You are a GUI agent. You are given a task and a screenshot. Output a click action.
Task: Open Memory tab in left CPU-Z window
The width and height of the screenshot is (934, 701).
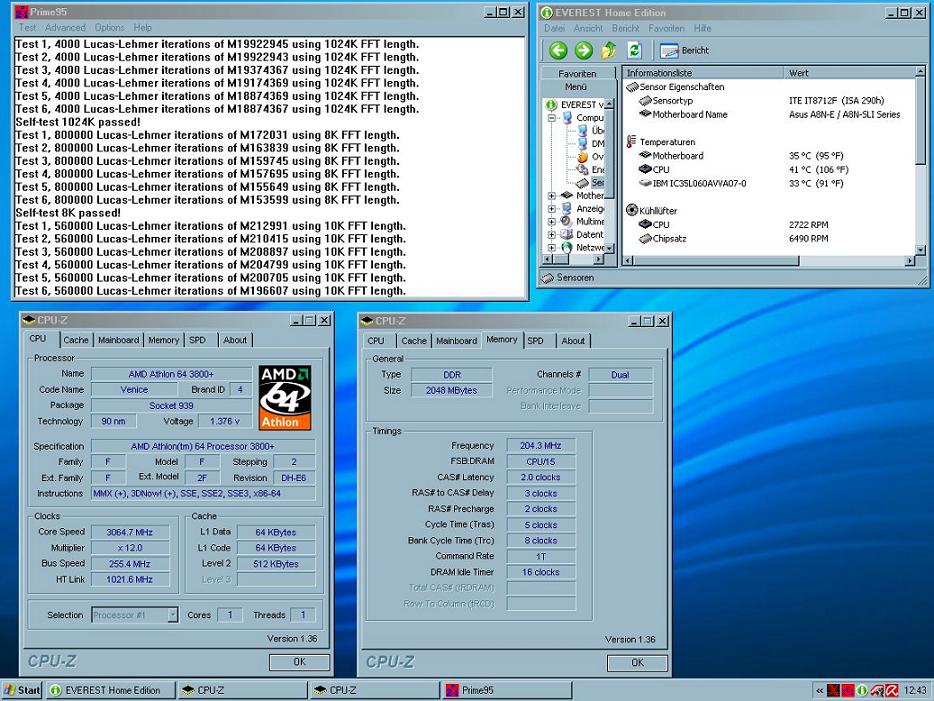(163, 340)
